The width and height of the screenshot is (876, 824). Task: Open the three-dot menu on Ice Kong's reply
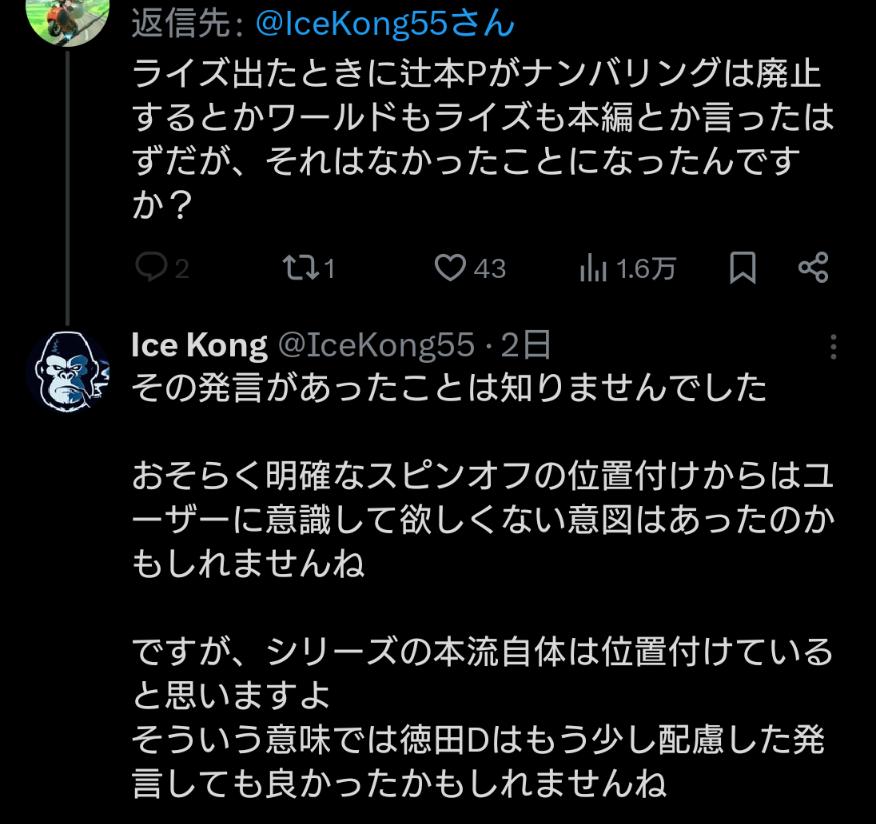click(x=833, y=347)
